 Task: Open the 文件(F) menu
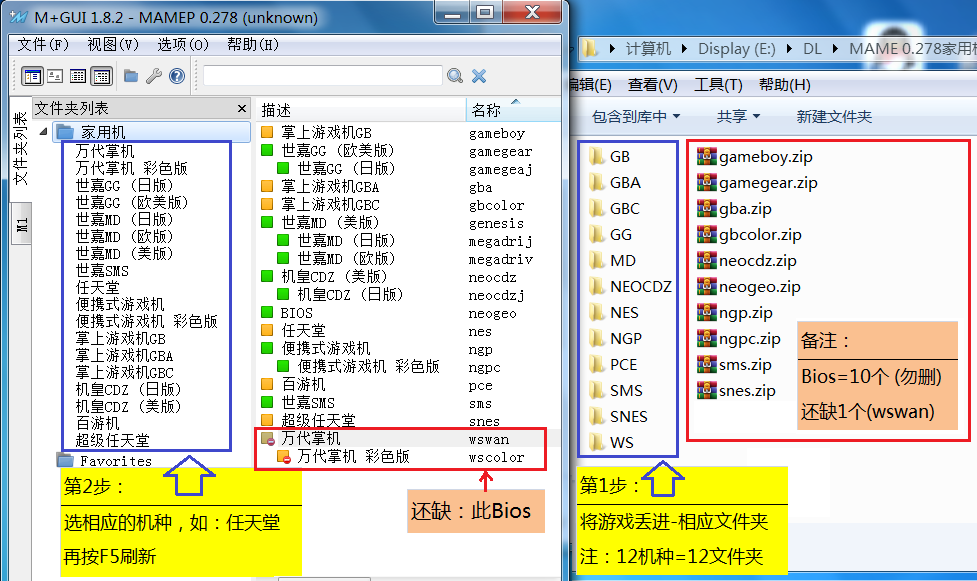click(43, 45)
